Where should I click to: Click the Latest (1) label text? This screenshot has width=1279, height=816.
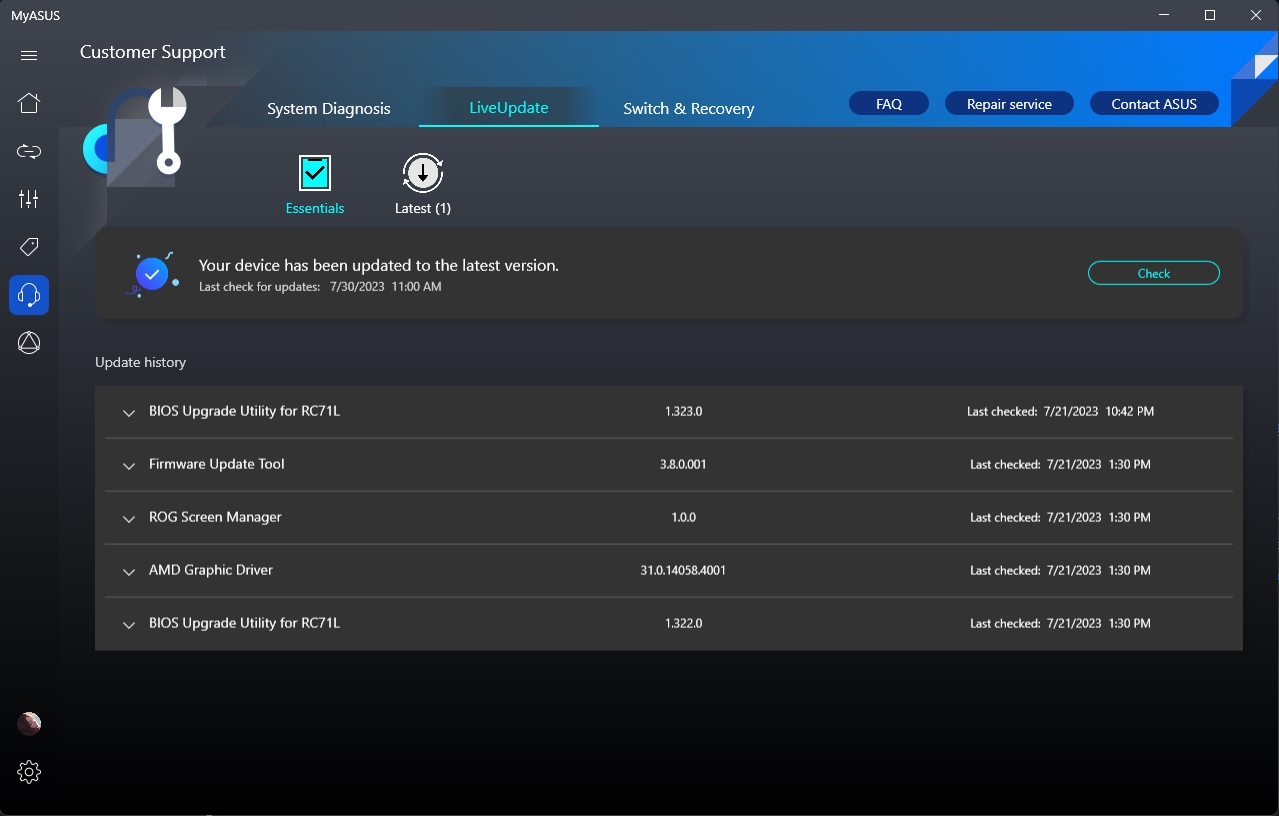point(423,208)
